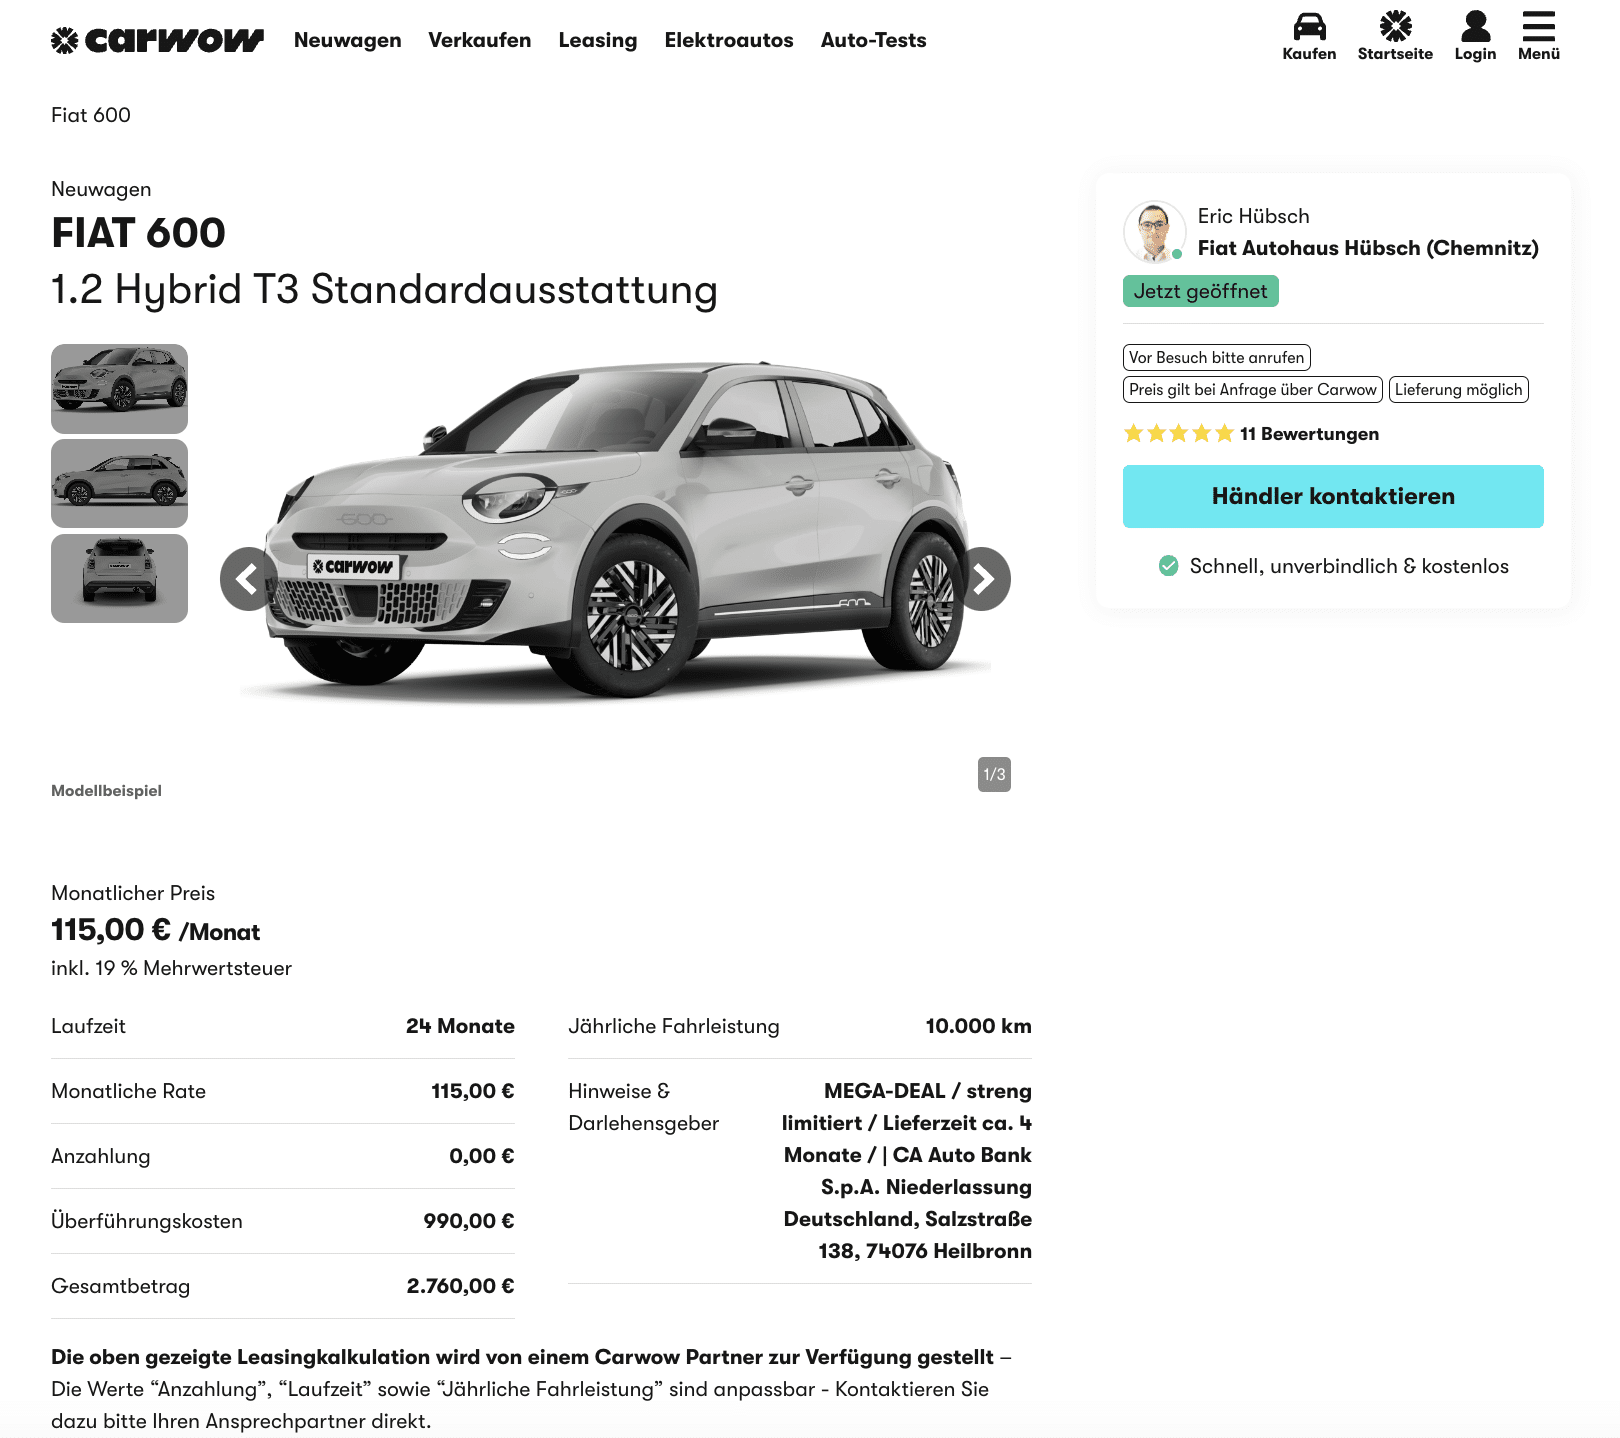Click Preis gilt bei Anfrage über Carwow tag
This screenshot has width=1620, height=1438.
point(1252,389)
